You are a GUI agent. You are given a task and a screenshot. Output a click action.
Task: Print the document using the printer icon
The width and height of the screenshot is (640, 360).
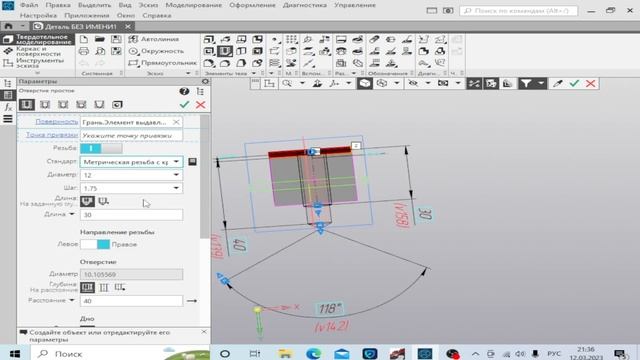coord(84,51)
